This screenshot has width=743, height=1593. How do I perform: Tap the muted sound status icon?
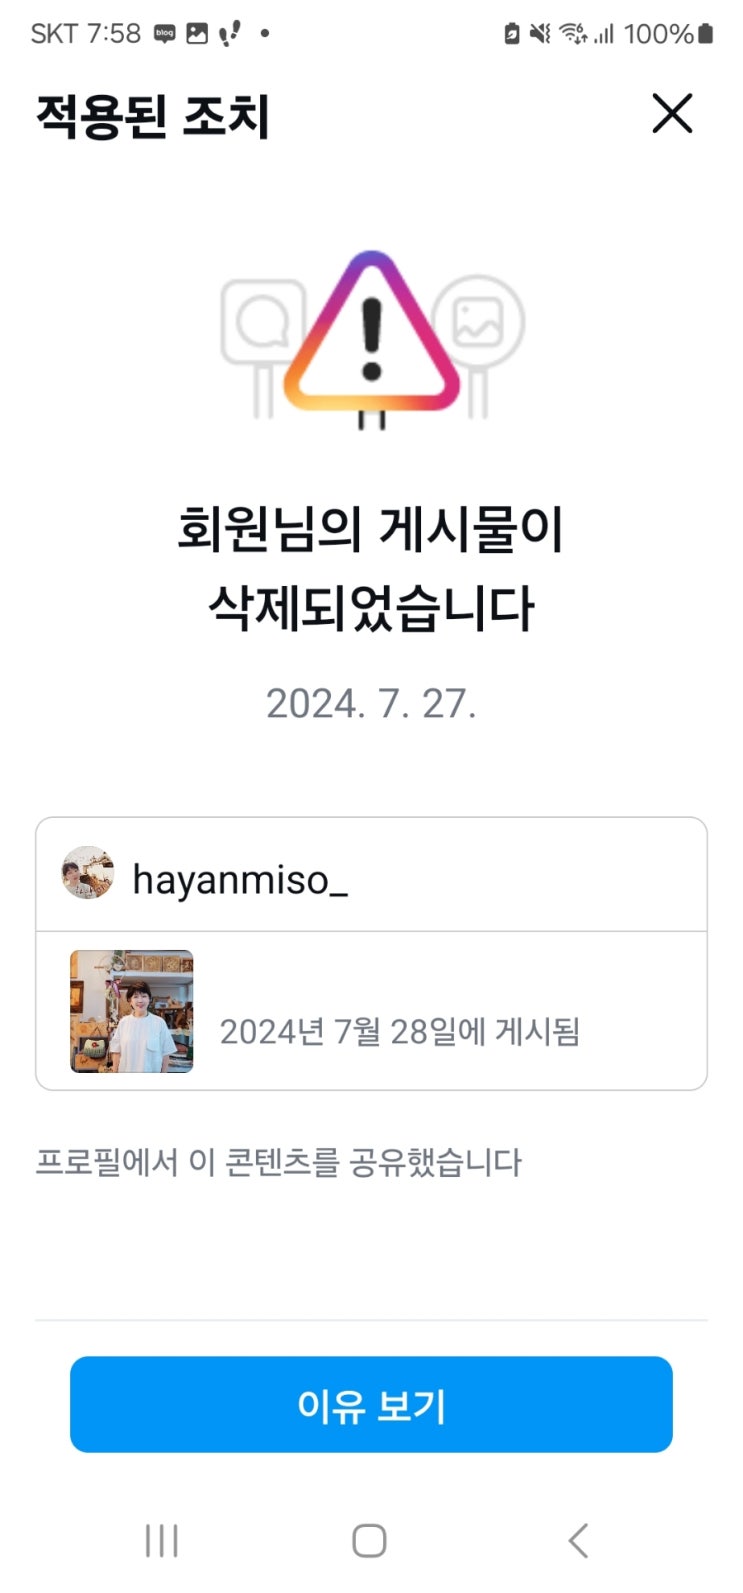pyautogui.click(x=540, y=34)
